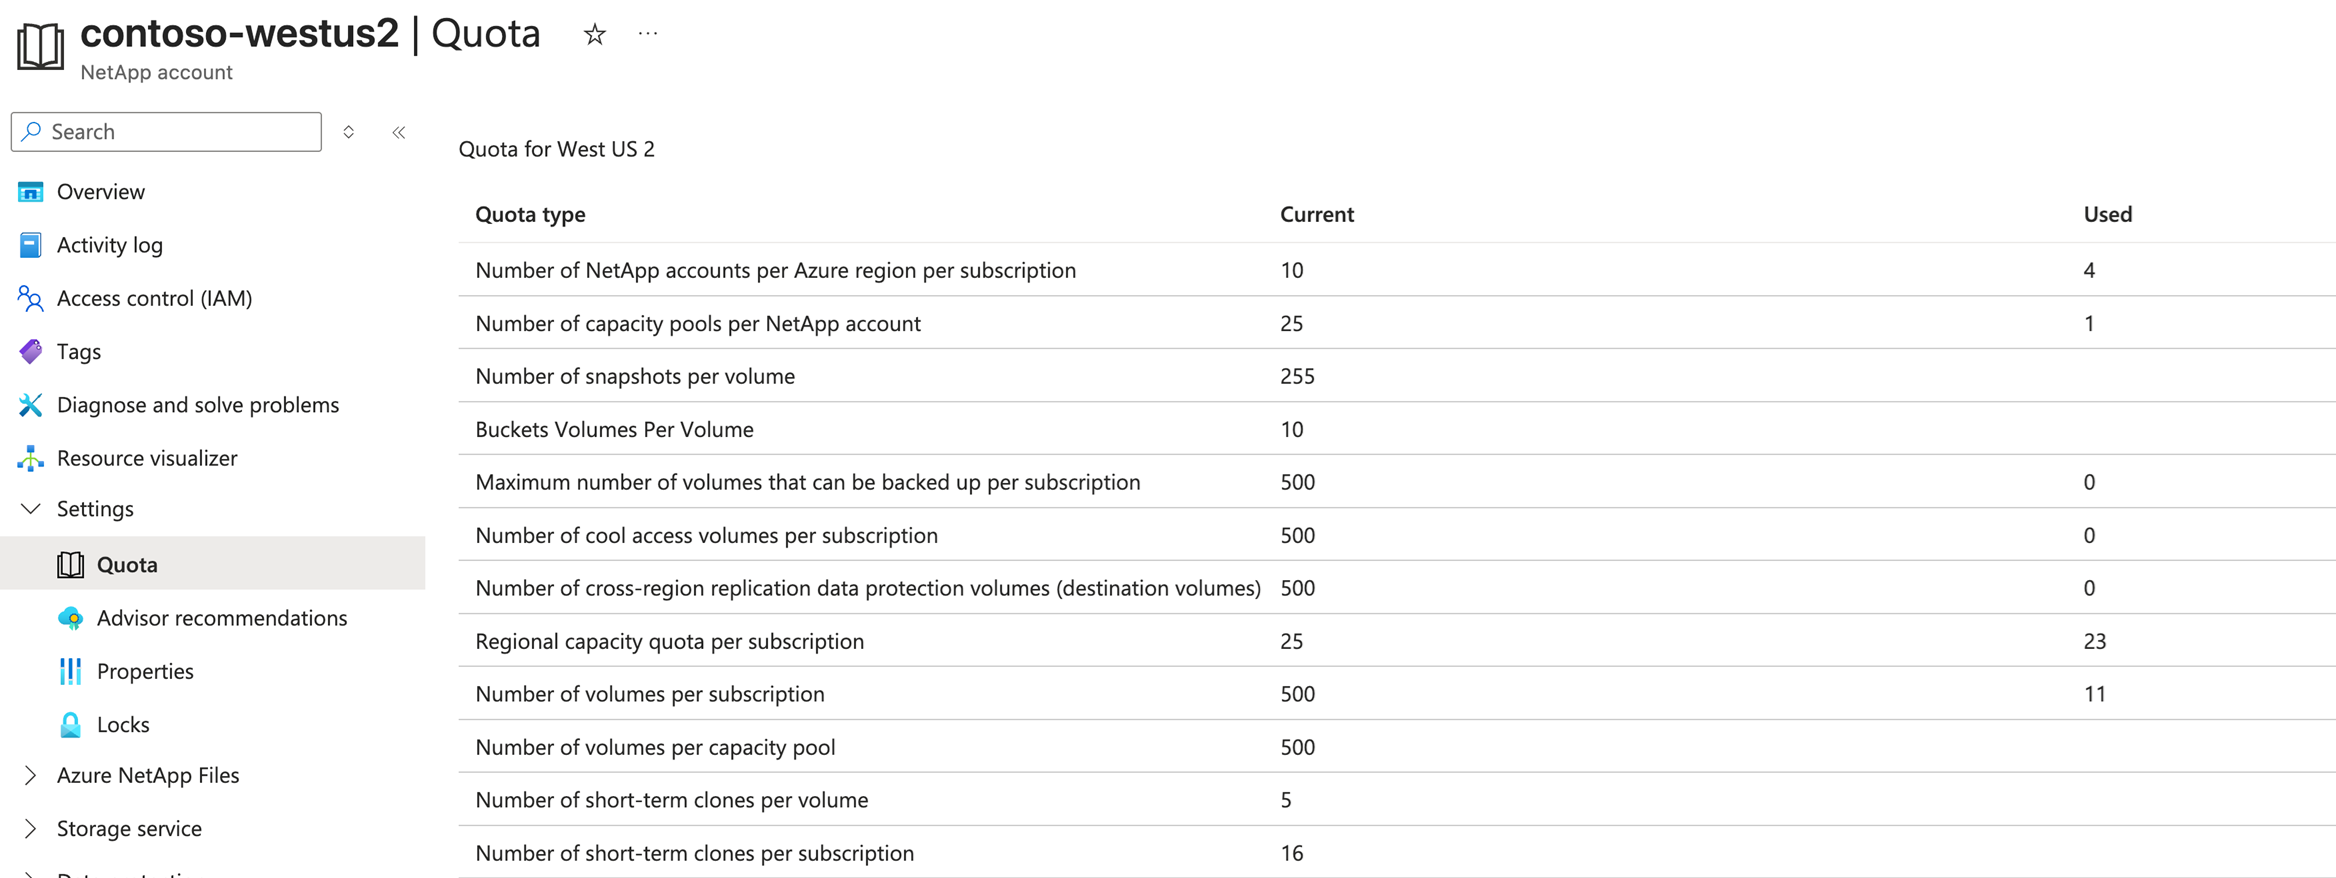
Task: Expand the Azure NetApp Files section
Action: point(31,775)
